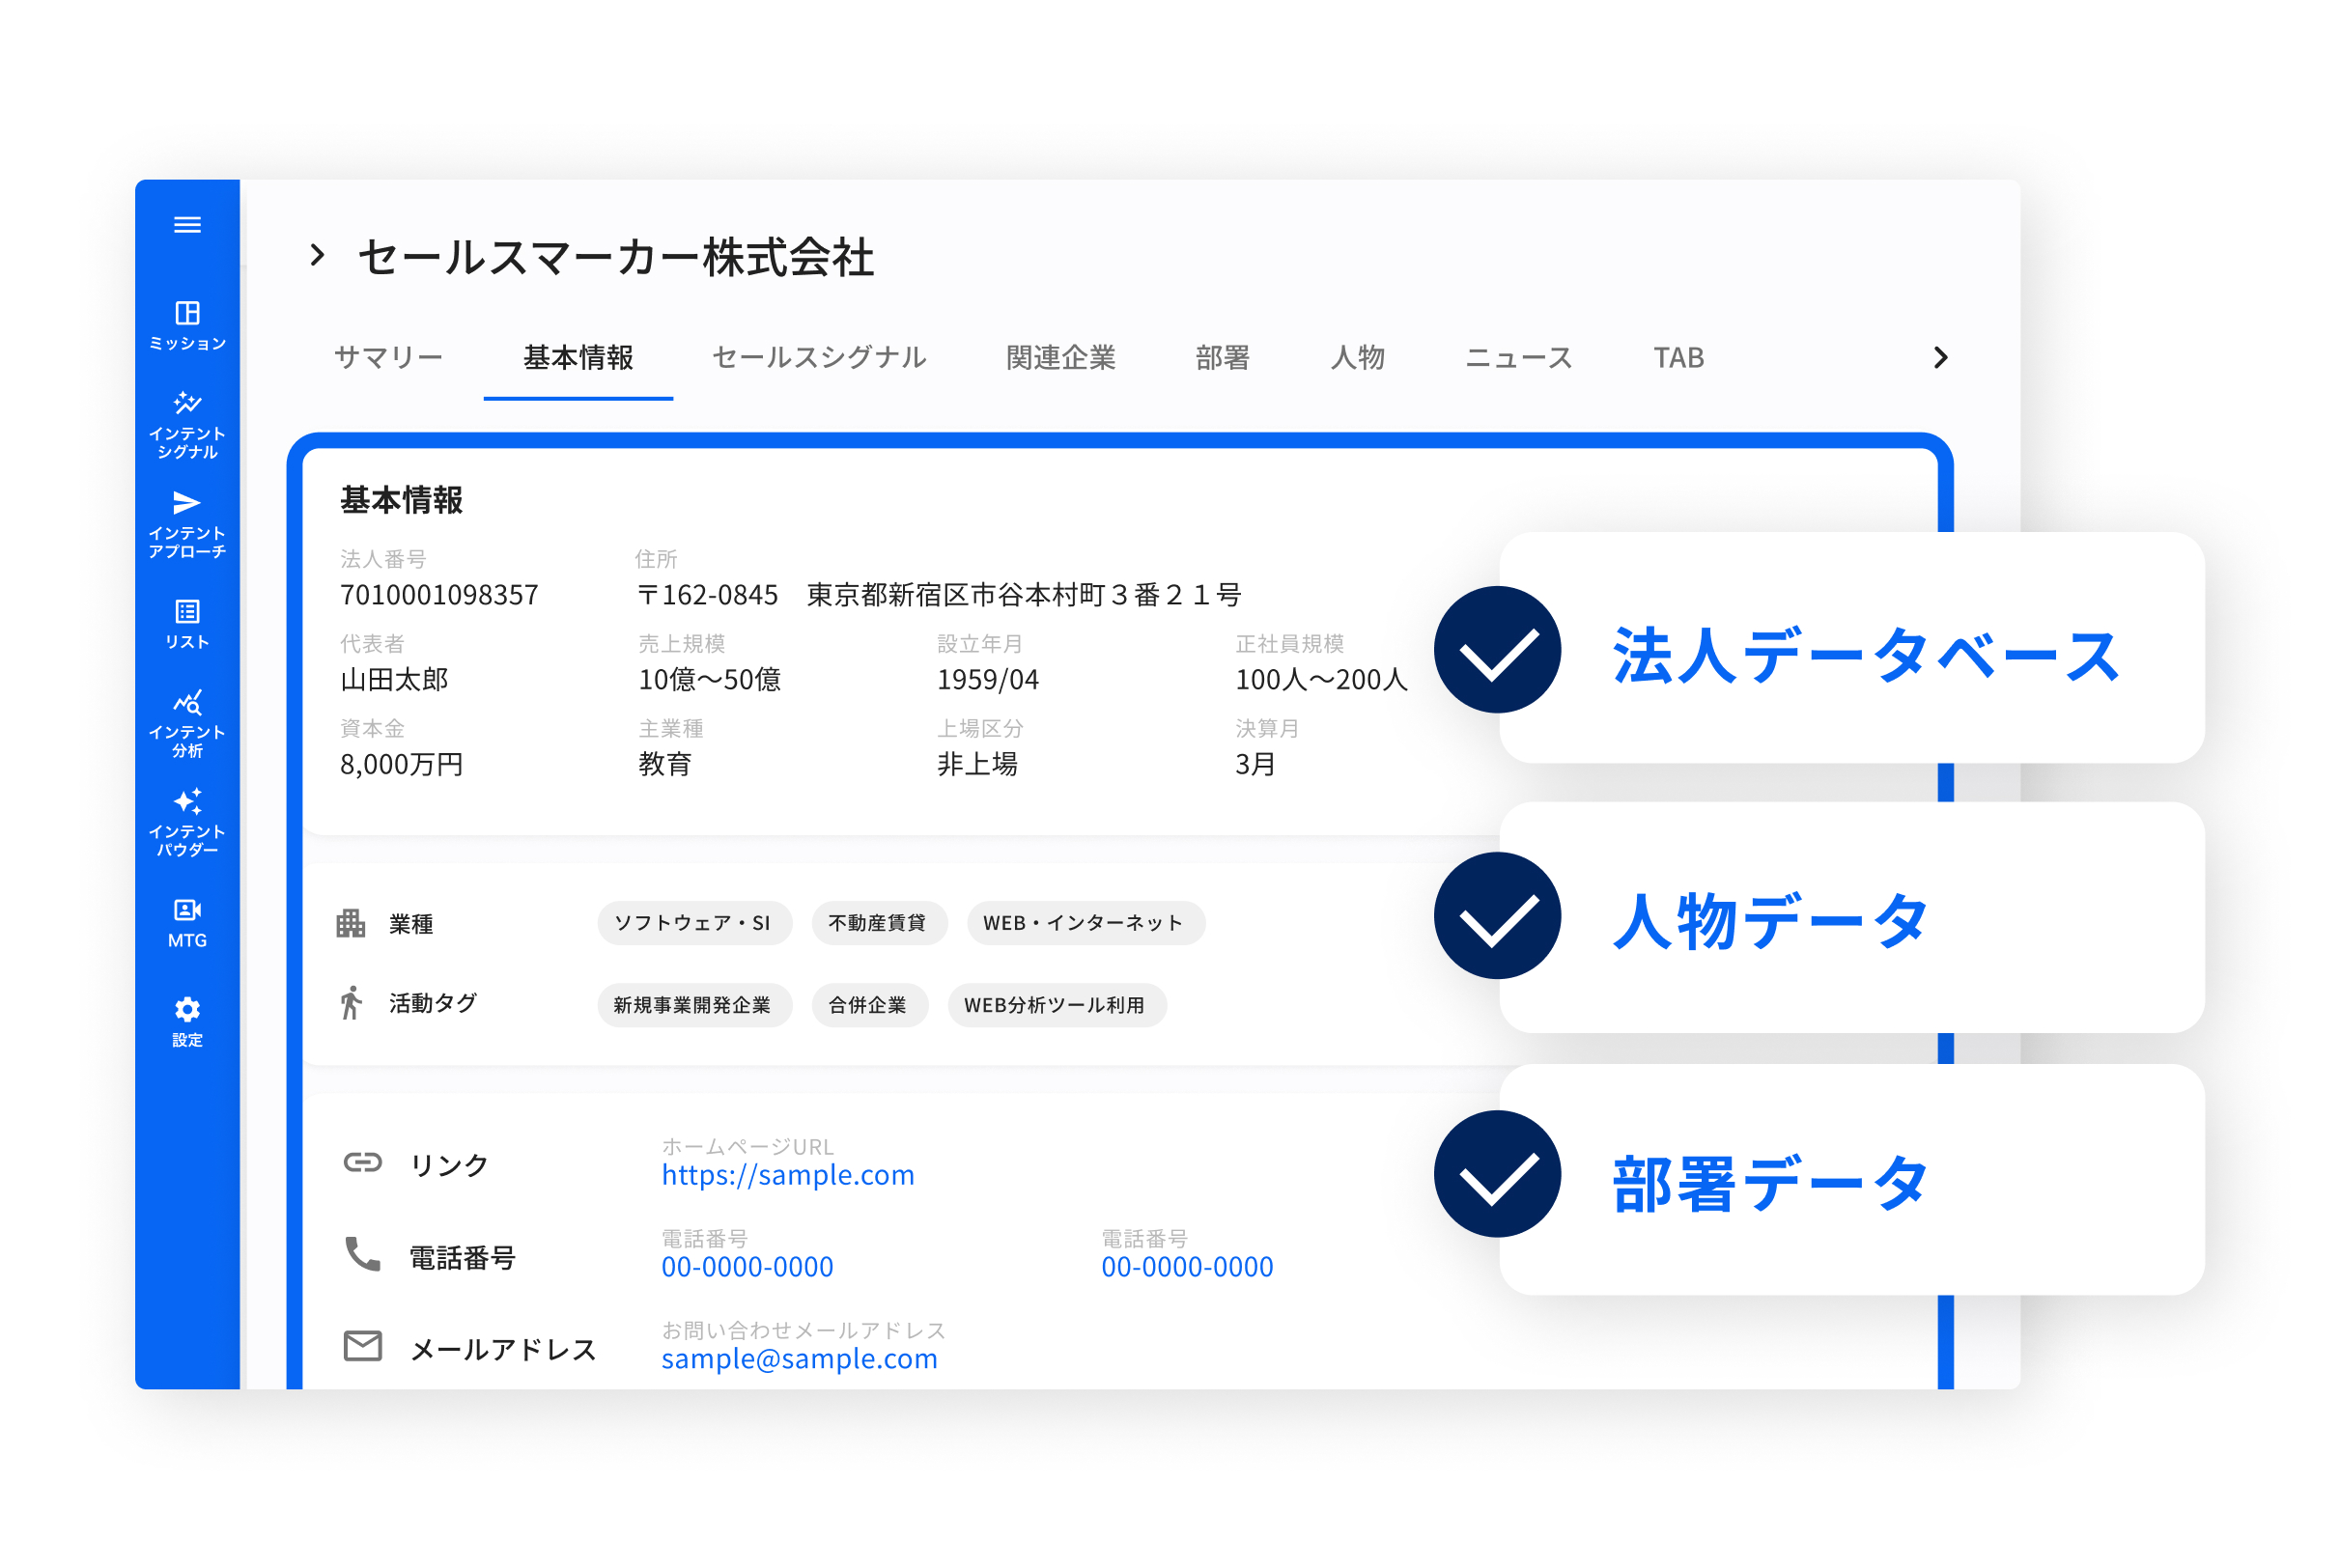Click the 法人データベース checkmark circle

tap(1497, 650)
